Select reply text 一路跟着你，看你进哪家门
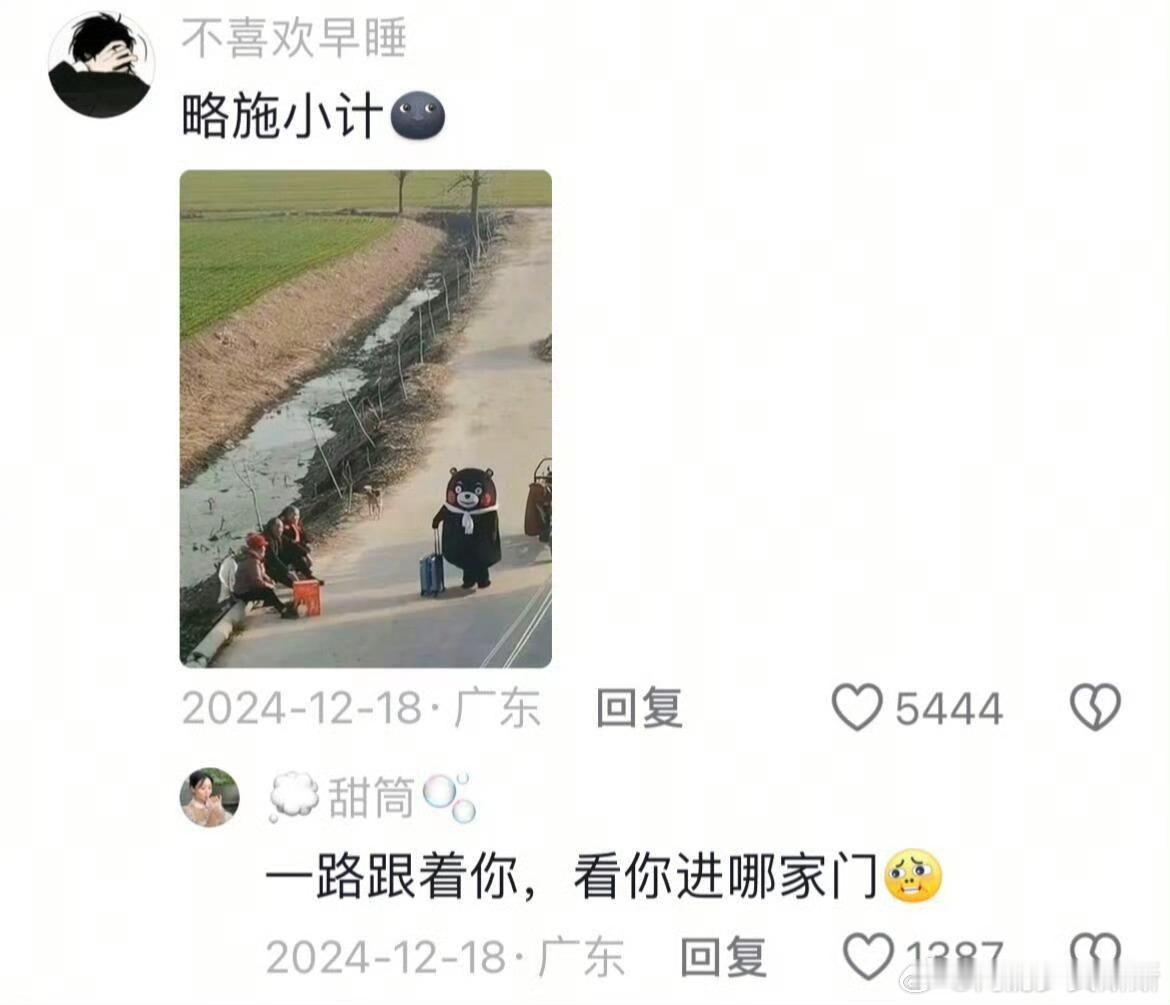This screenshot has height=1005, width=1170. (x=573, y=877)
